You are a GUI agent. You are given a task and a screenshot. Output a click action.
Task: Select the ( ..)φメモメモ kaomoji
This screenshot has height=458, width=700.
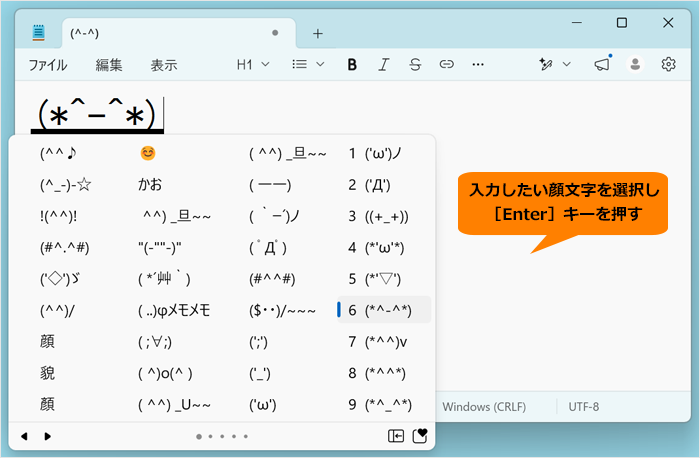pyautogui.click(x=174, y=310)
